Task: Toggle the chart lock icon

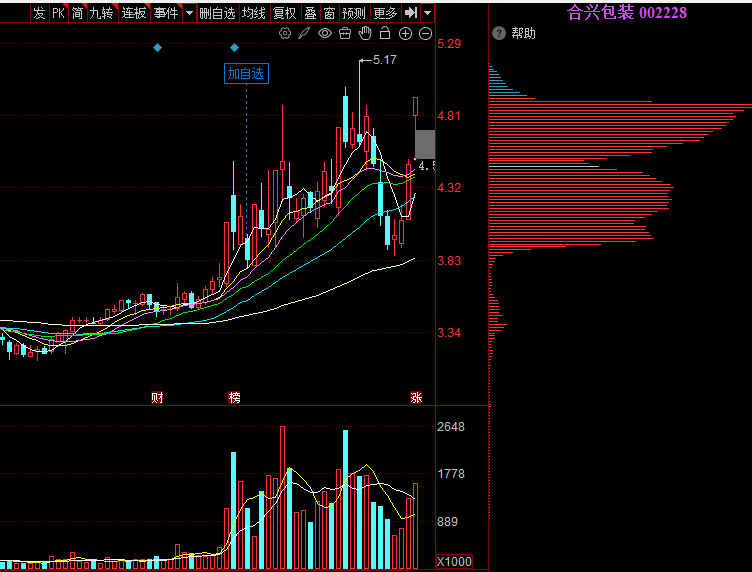Action: (385, 33)
